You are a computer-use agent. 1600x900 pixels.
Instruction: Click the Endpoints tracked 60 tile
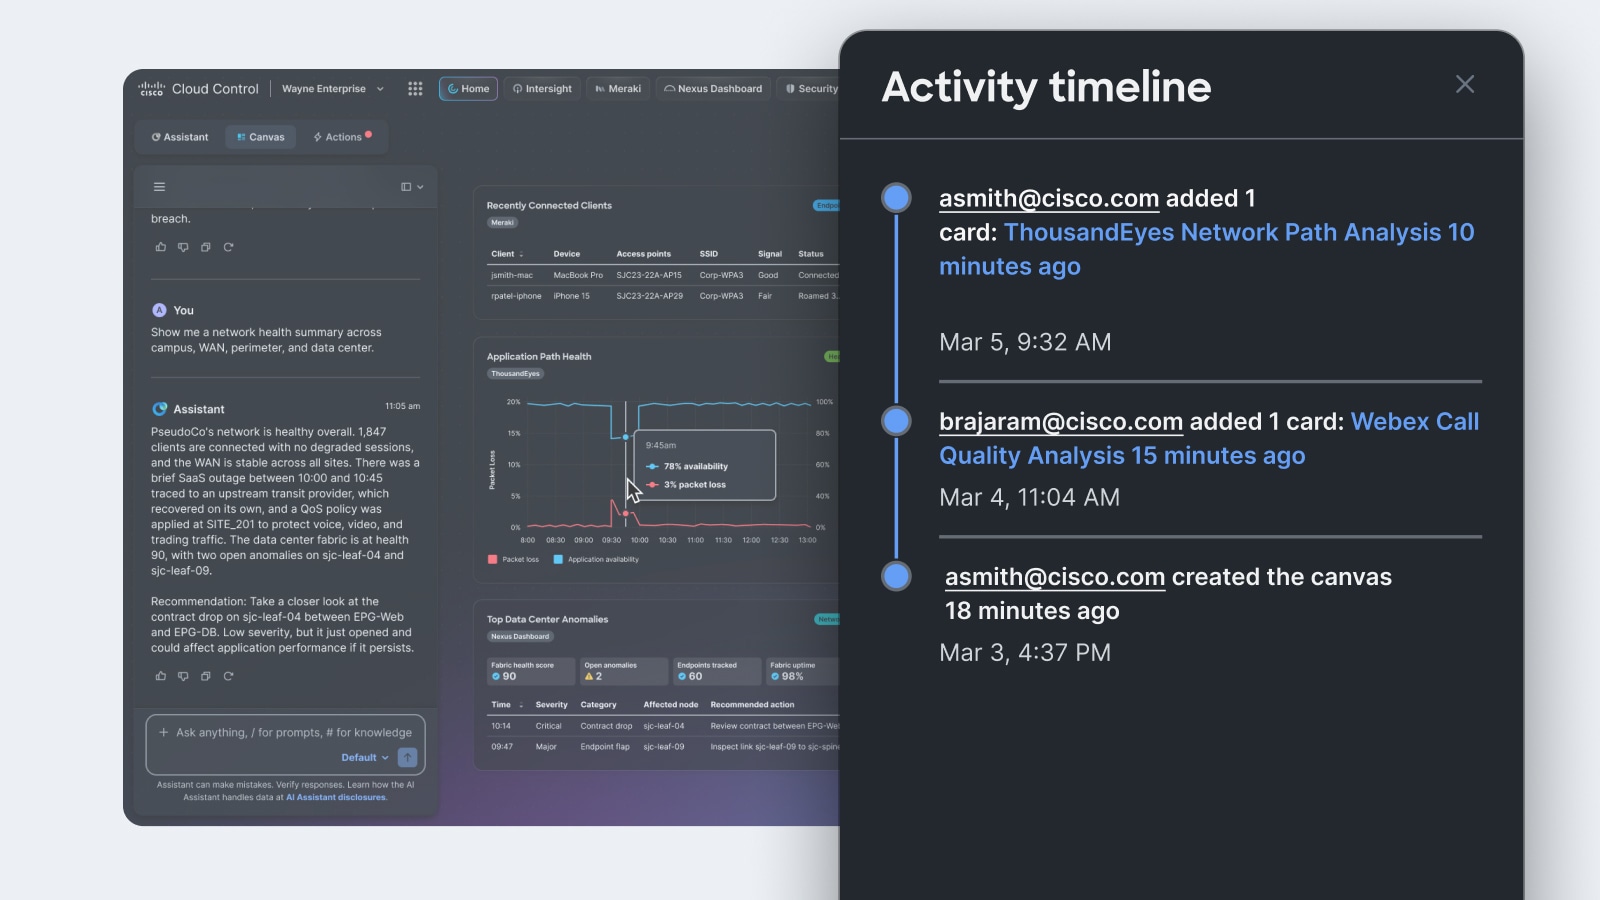click(x=717, y=671)
